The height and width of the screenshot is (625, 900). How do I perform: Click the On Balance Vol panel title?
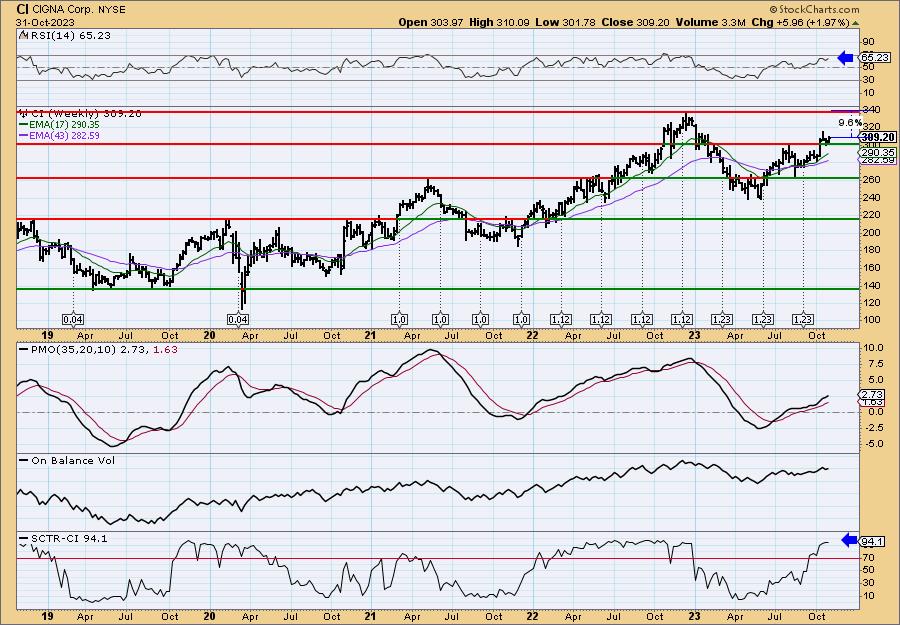(72, 461)
